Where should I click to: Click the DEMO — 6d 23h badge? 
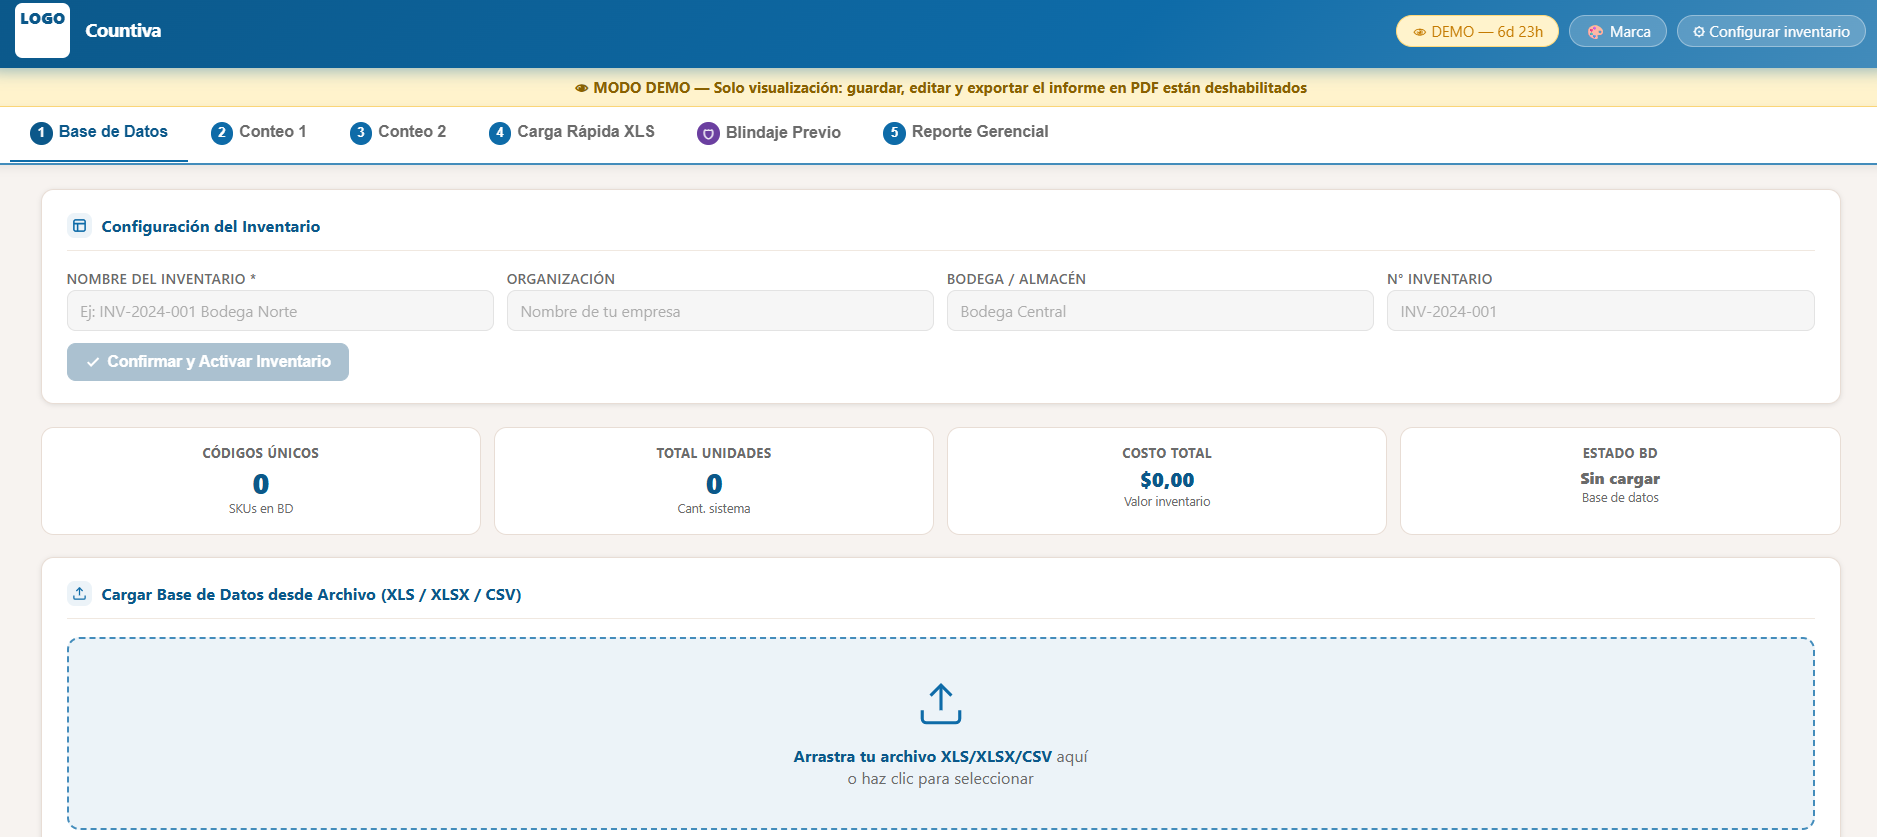click(1477, 31)
